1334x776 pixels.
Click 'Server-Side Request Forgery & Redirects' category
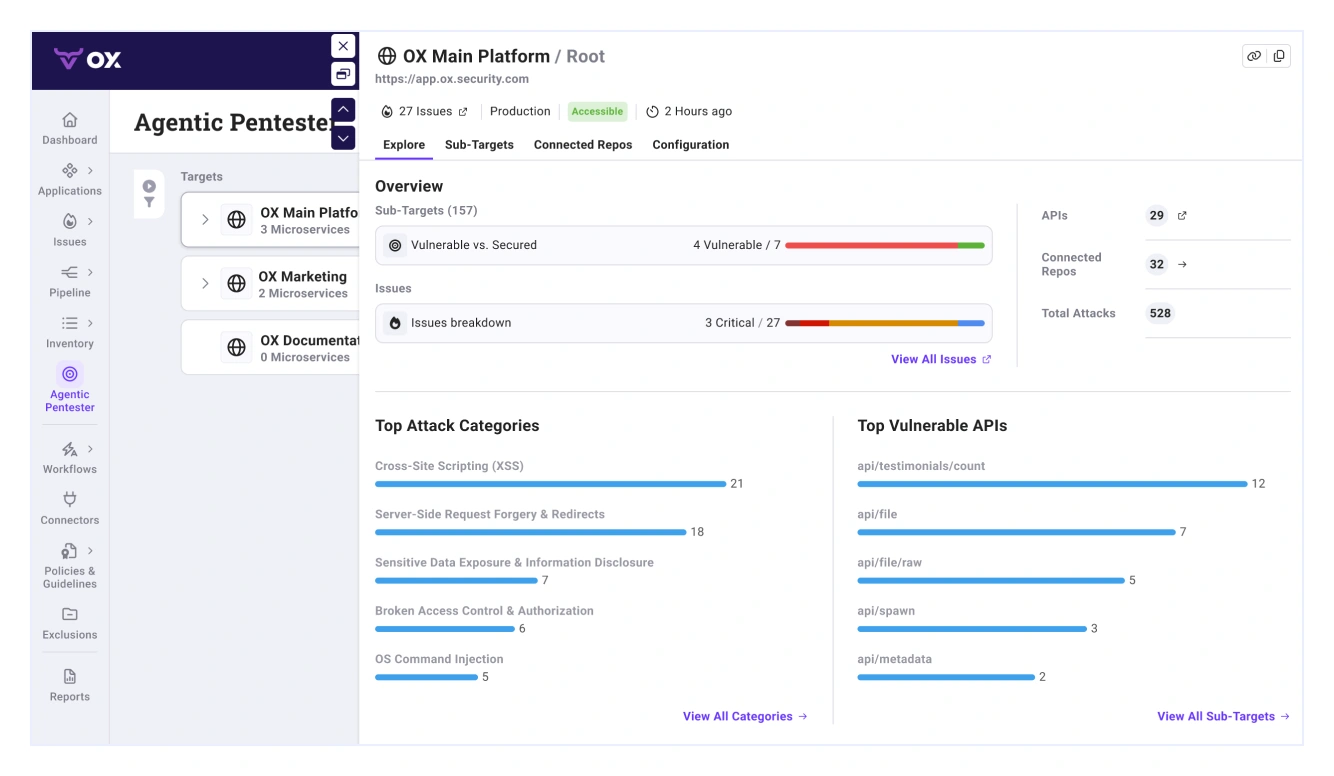point(490,514)
